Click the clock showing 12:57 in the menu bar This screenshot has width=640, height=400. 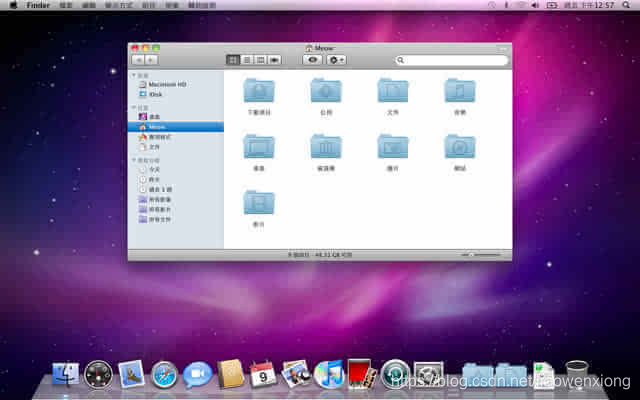(589, 5)
